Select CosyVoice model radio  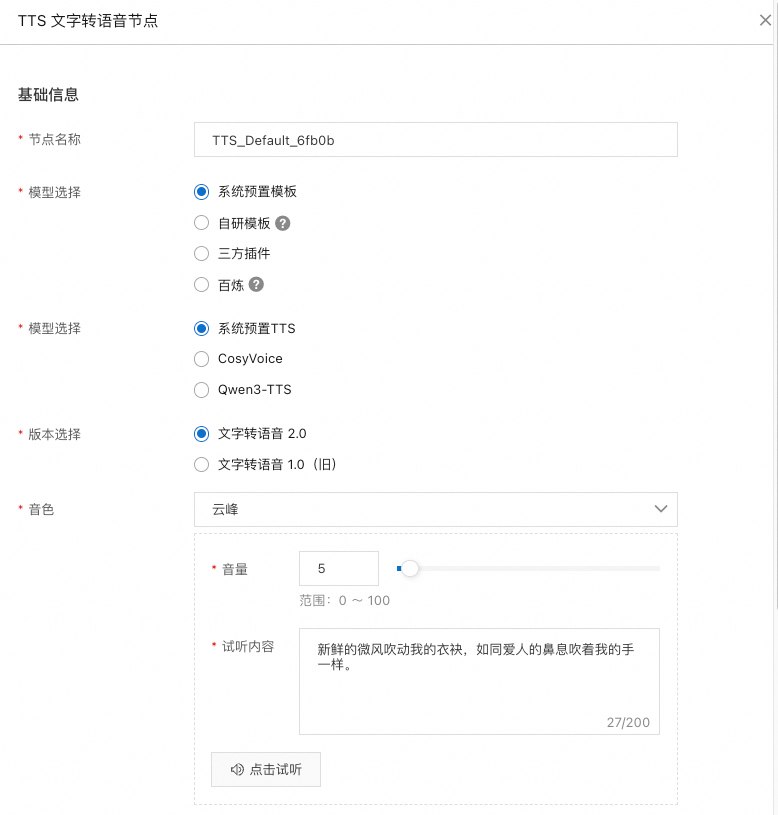coord(202,359)
